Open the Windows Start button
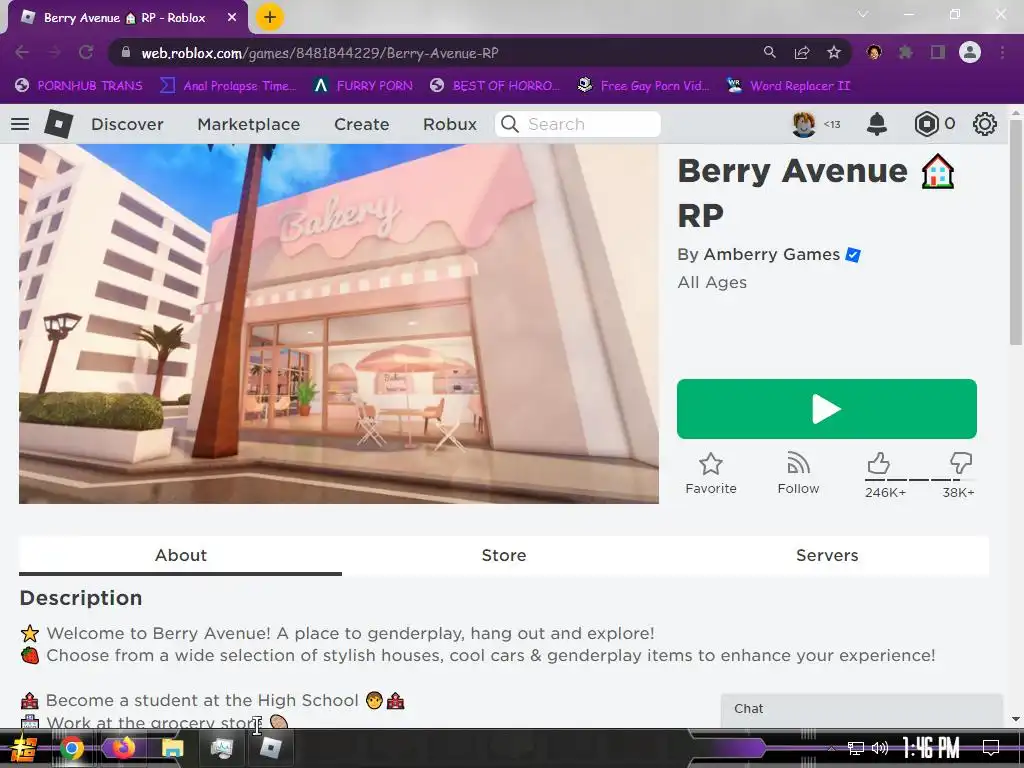This screenshot has width=1024, height=768. (24, 748)
